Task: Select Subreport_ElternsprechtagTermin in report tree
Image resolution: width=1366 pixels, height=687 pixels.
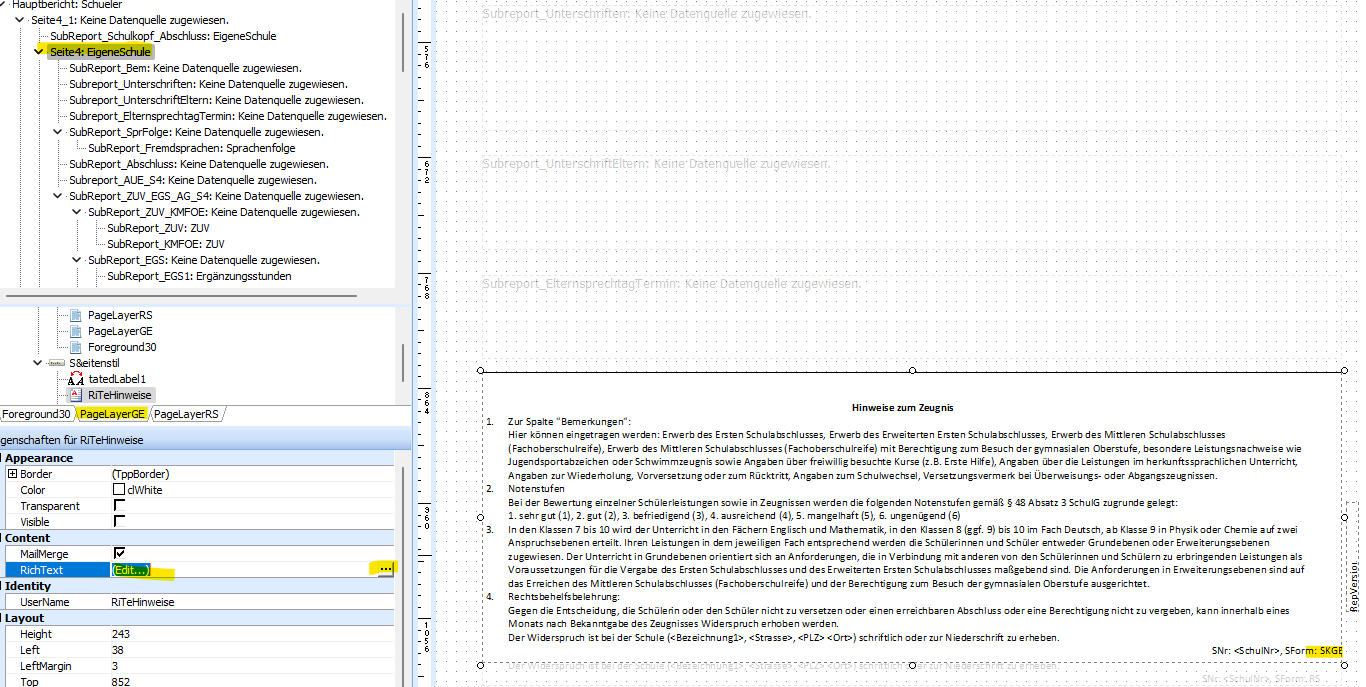Action: [227, 116]
